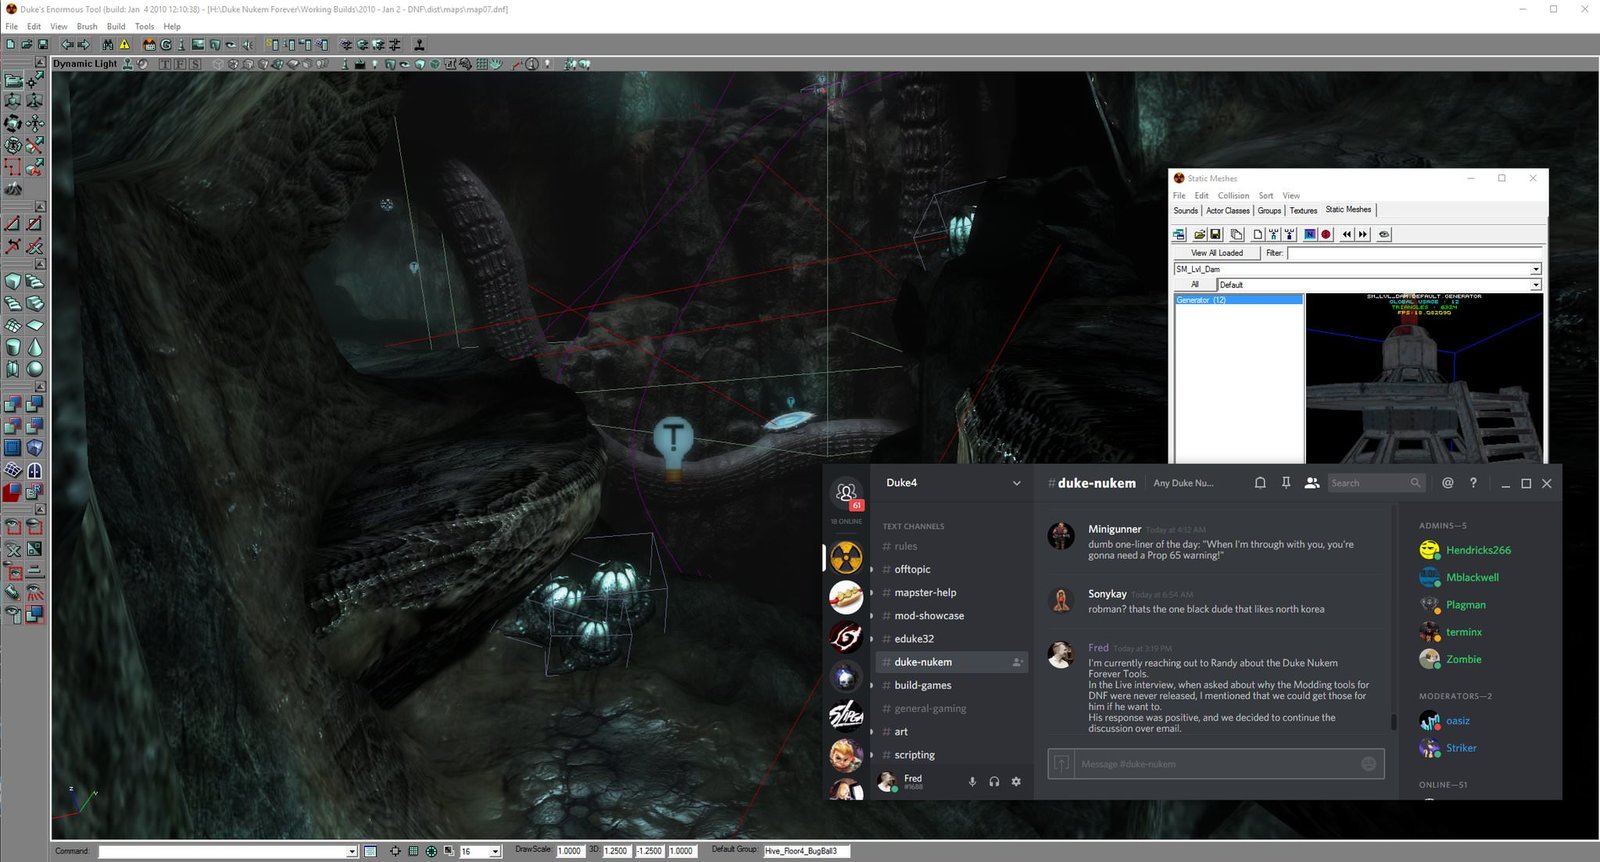The width and height of the screenshot is (1600, 862).
Task: Switch to the Textures tab
Action: point(1303,210)
